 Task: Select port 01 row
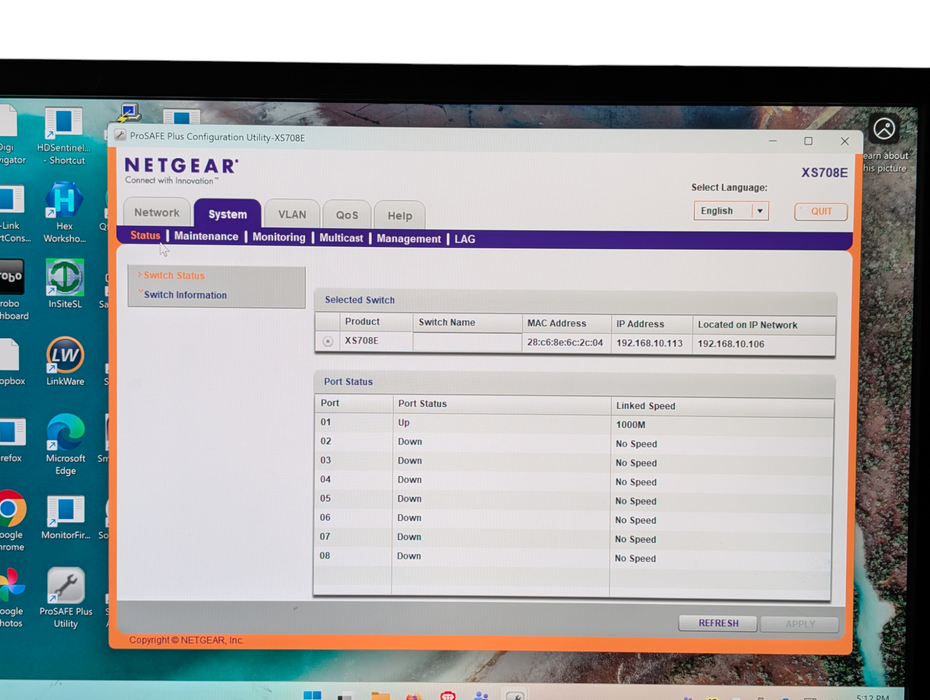pyautogui.click(x=574, y=424)
